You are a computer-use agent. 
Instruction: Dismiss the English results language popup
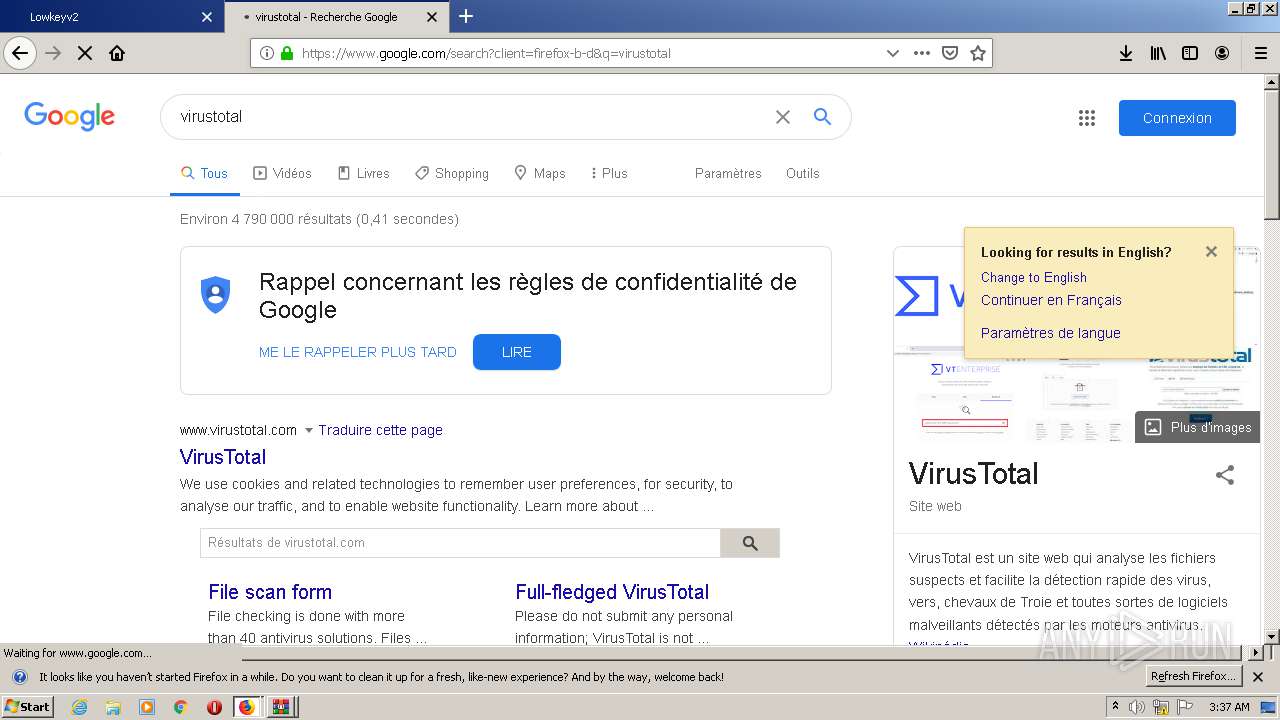1211,251
